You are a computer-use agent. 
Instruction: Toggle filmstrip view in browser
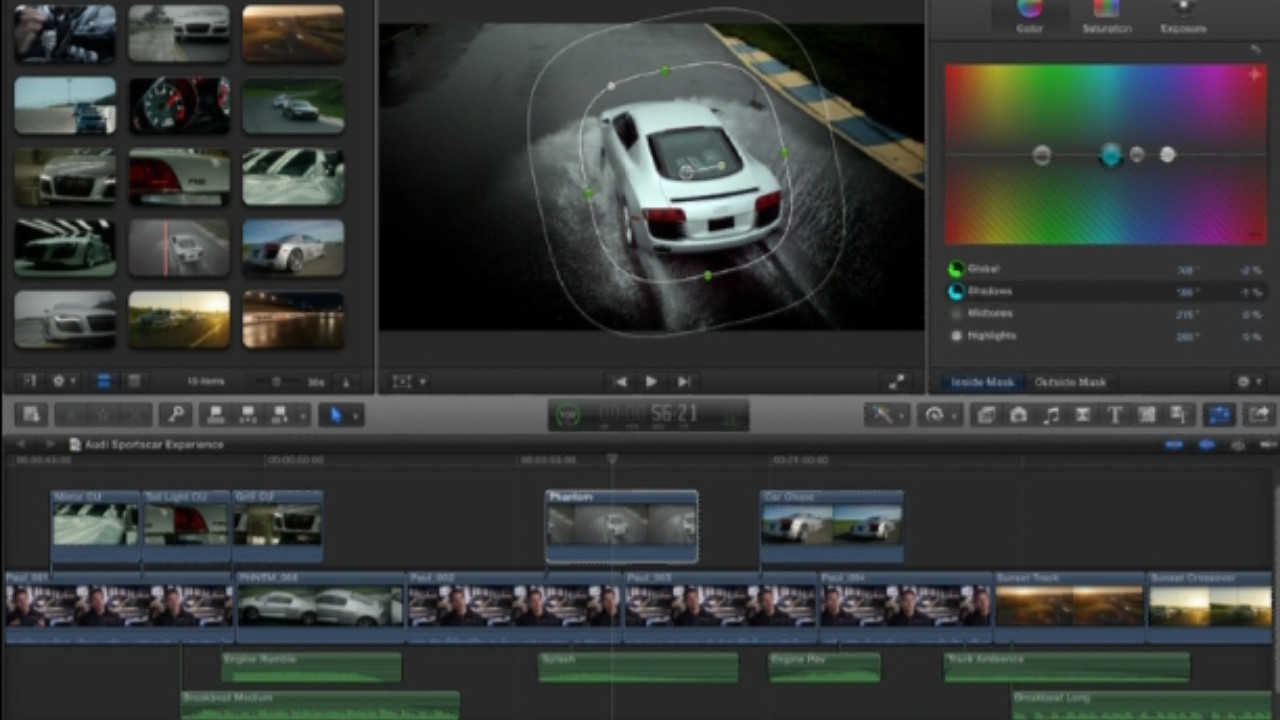coord(103,382)
